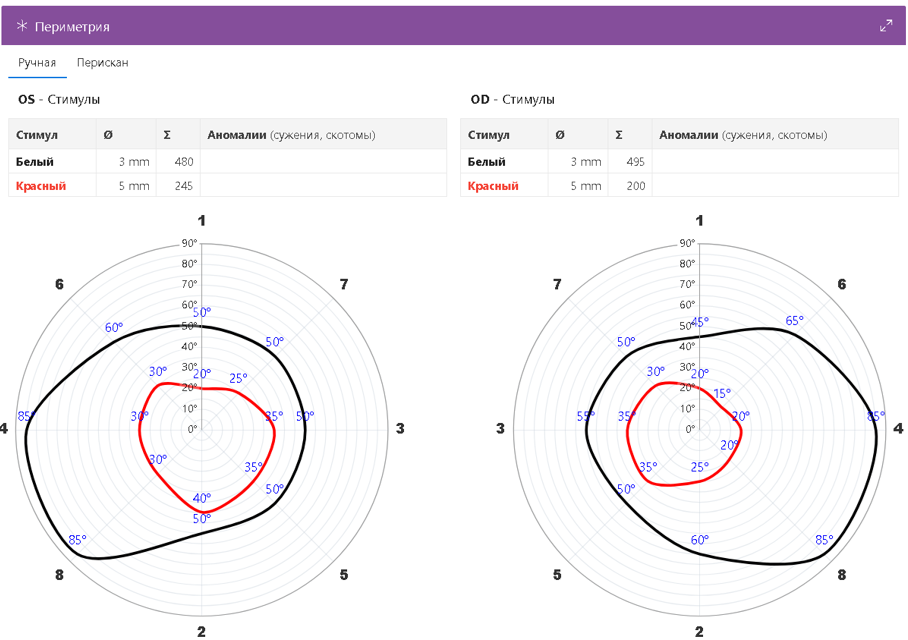Screen dimensions: 908x640
Task: Select the Белый stimulus row in the OD table
Action: click(487, 161)
